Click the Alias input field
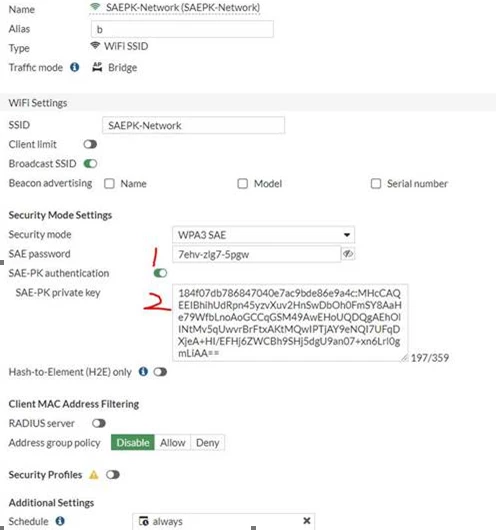Image resolution: width=496 pixels, height=530 pixels. point(182,29)
